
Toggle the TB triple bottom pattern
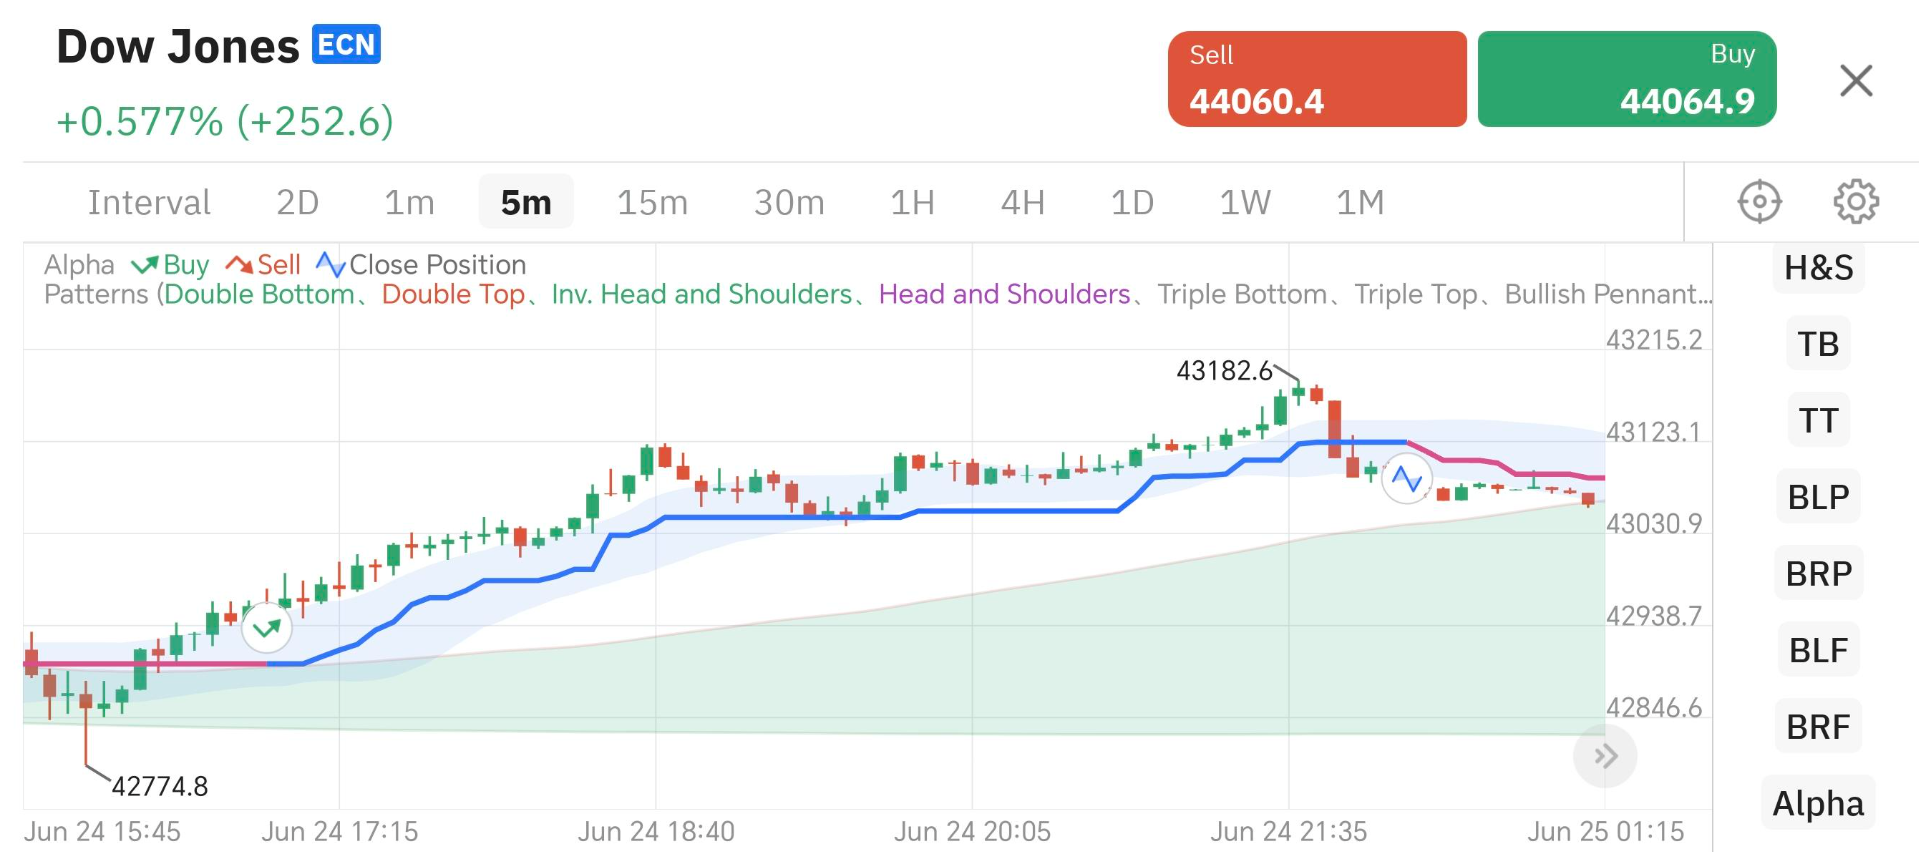(1818, 344)
